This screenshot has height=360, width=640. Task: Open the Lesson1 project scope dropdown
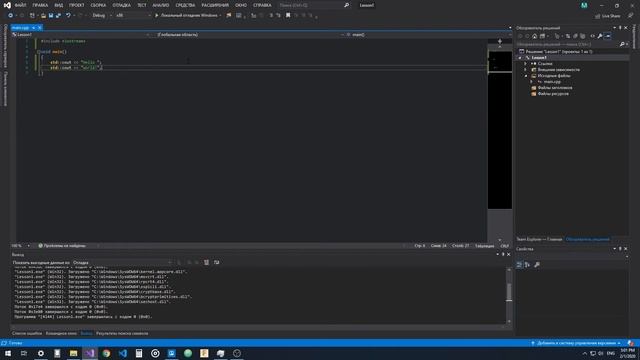coord(81,35)
